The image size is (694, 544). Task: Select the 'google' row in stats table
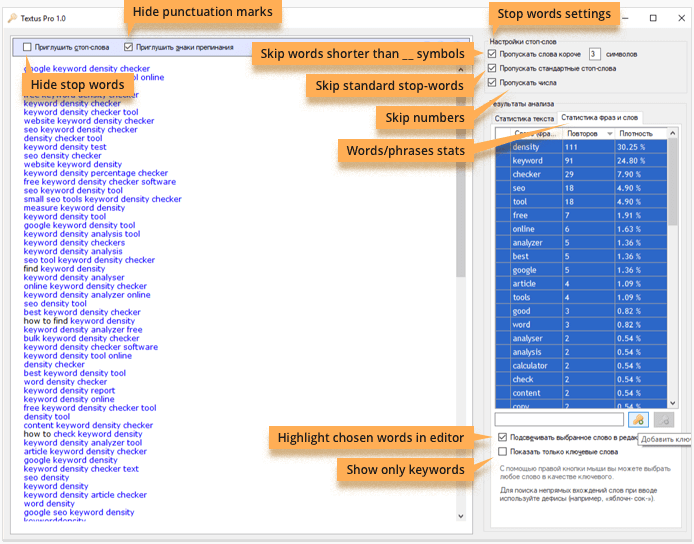581,270
